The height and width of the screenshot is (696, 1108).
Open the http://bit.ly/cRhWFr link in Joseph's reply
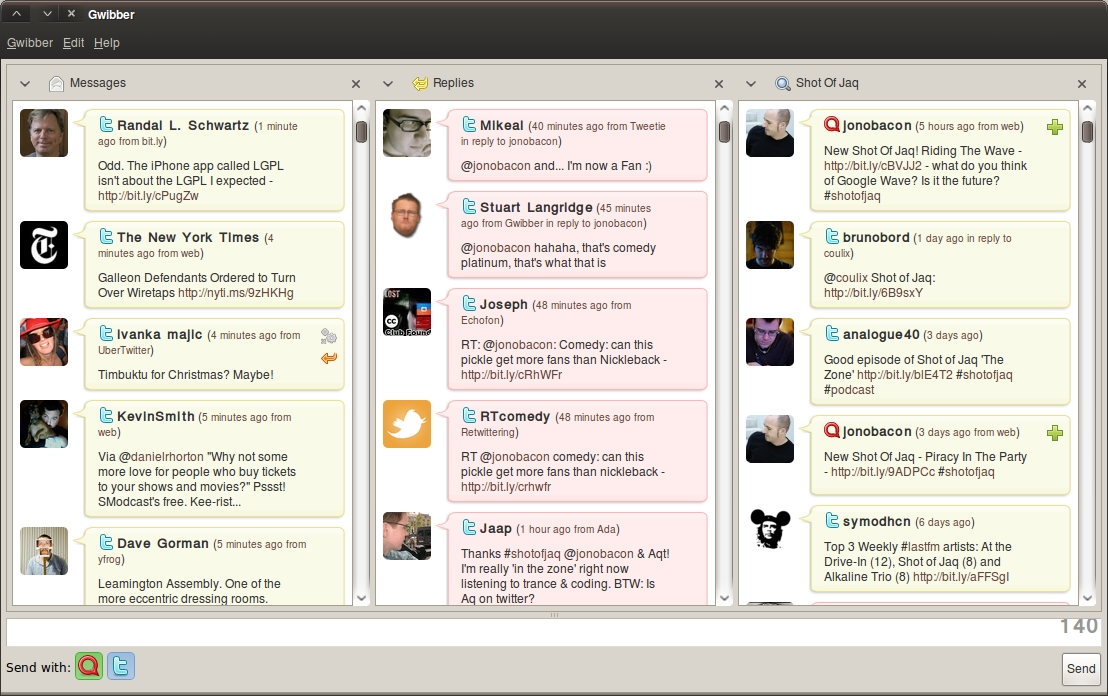coord(512,374)
